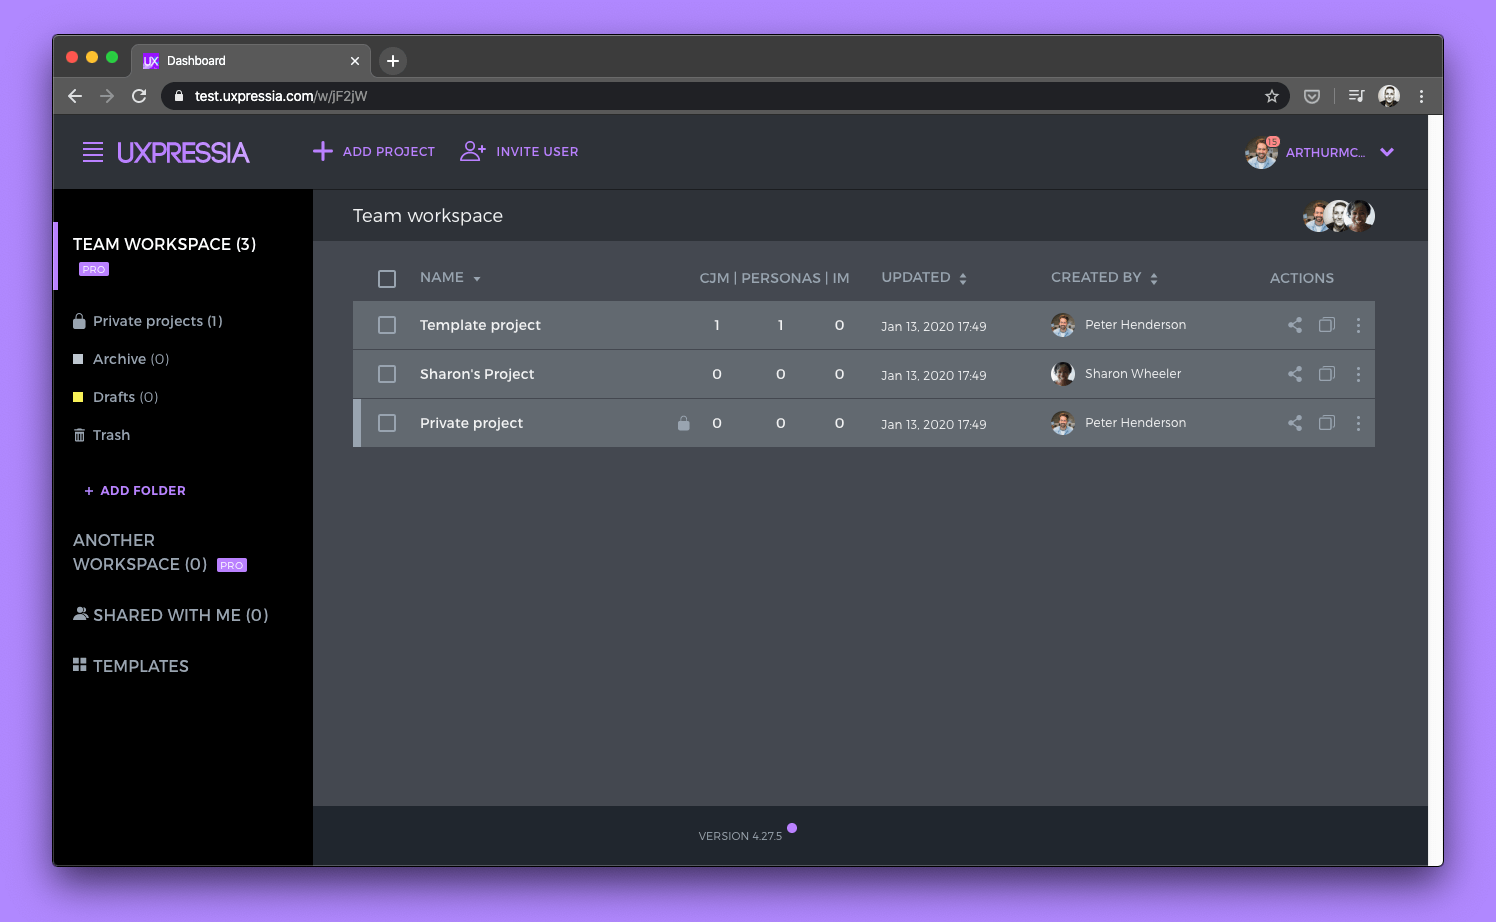Select all projects with header checkbox

tap(387, 279)
